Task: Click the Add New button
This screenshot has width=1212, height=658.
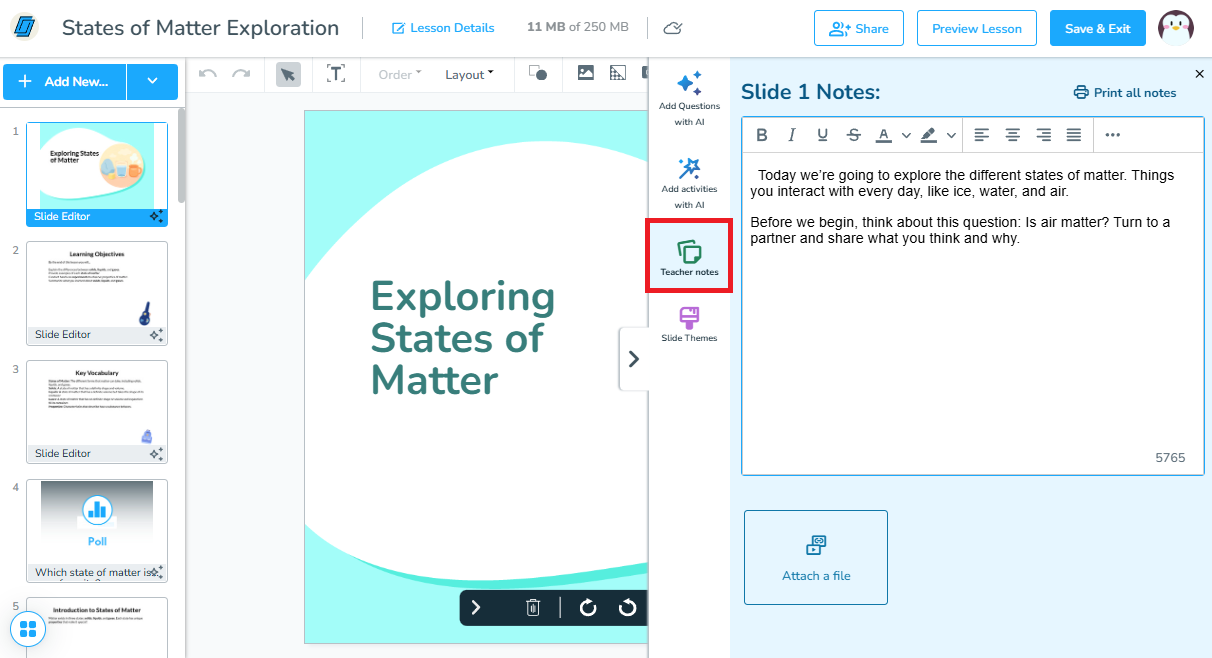Action: 64,81
